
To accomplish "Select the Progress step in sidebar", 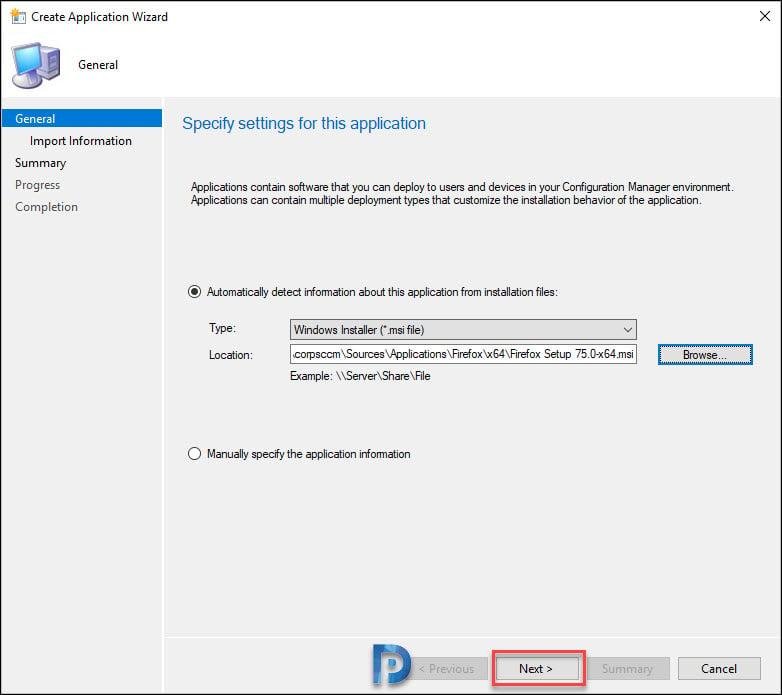I will pyautogui.click(x=37, y=185).
